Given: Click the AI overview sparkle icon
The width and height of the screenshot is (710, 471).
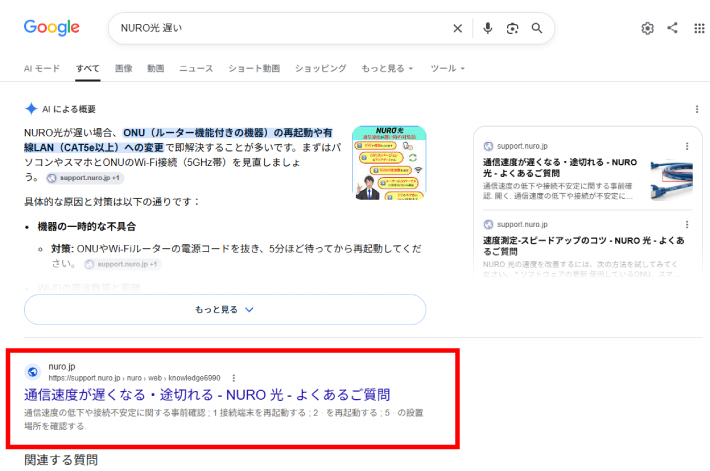Looking at the screenshot, I should point(31,109).
